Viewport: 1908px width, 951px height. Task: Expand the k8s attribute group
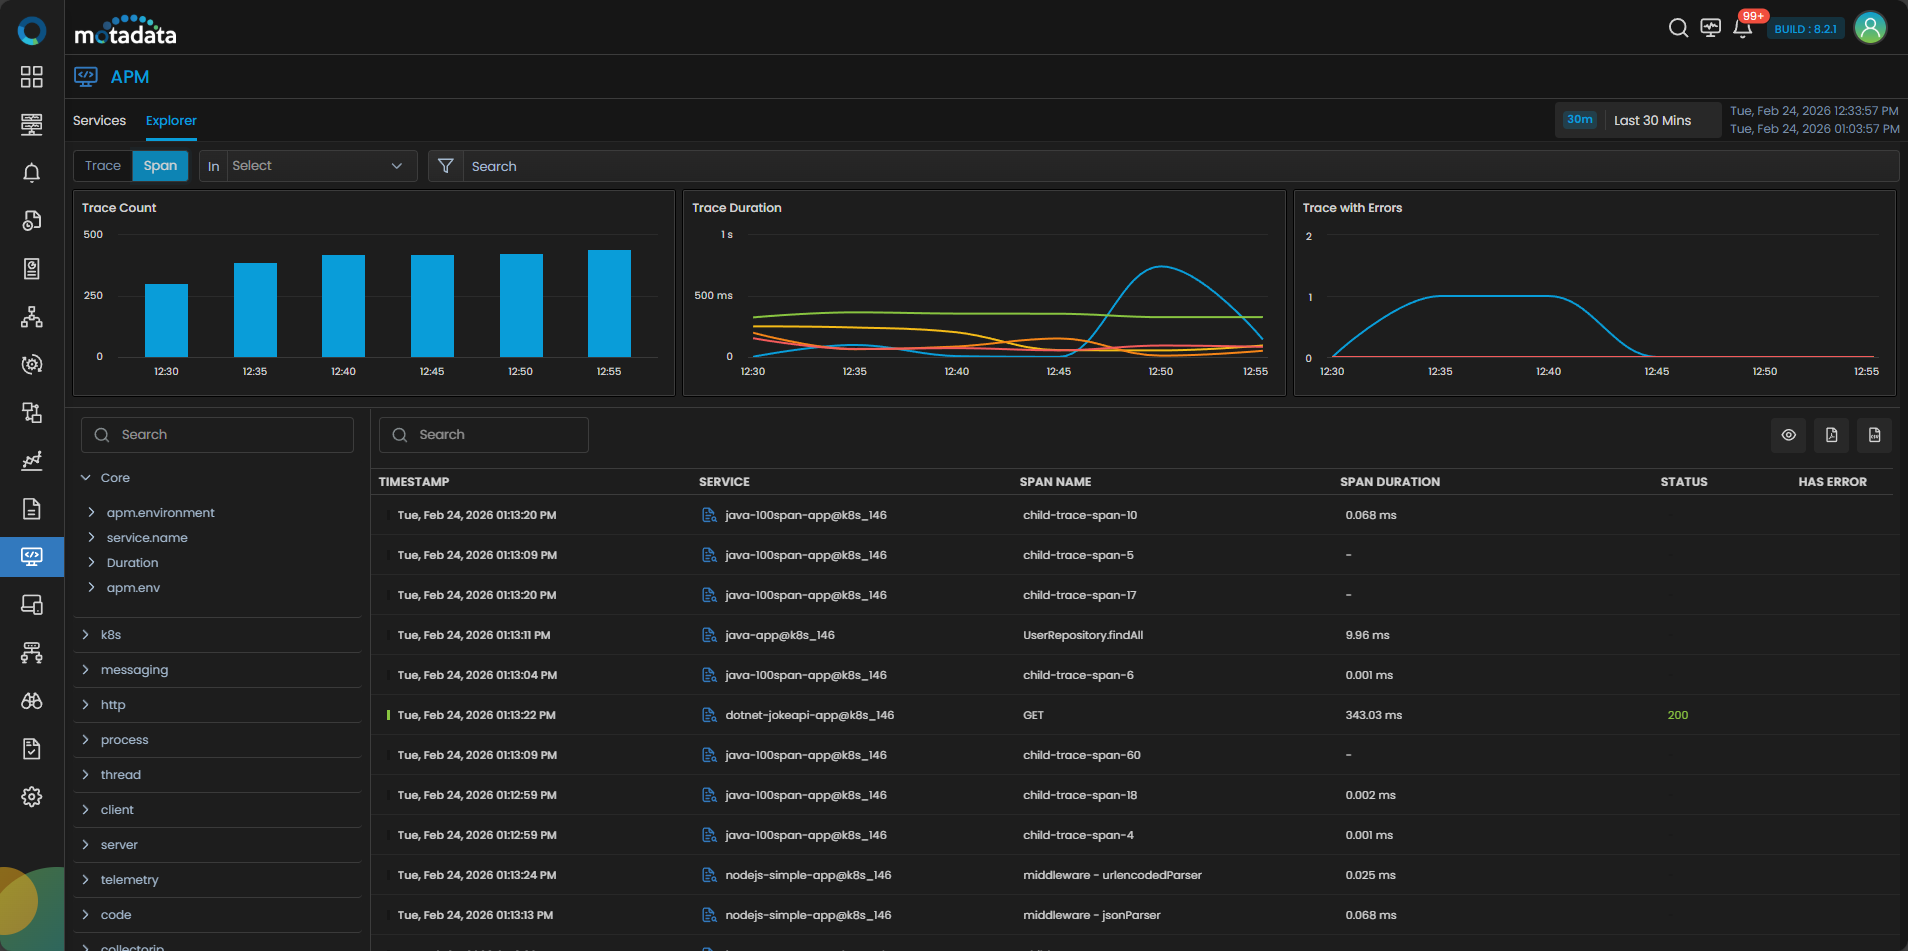pyautogui.click(x=86, y=635)
